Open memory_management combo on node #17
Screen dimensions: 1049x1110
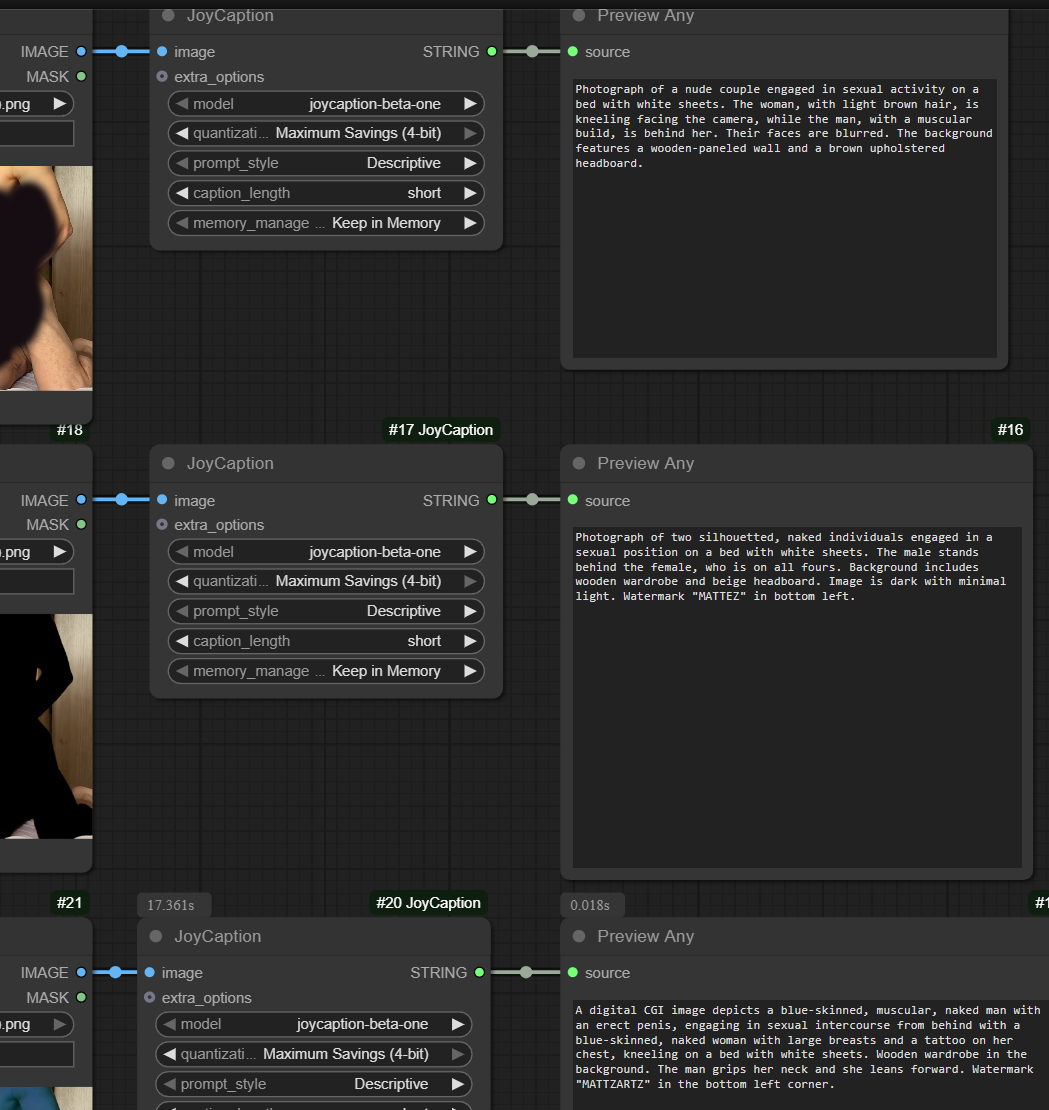pyautogui.click(x=326, y=671)
